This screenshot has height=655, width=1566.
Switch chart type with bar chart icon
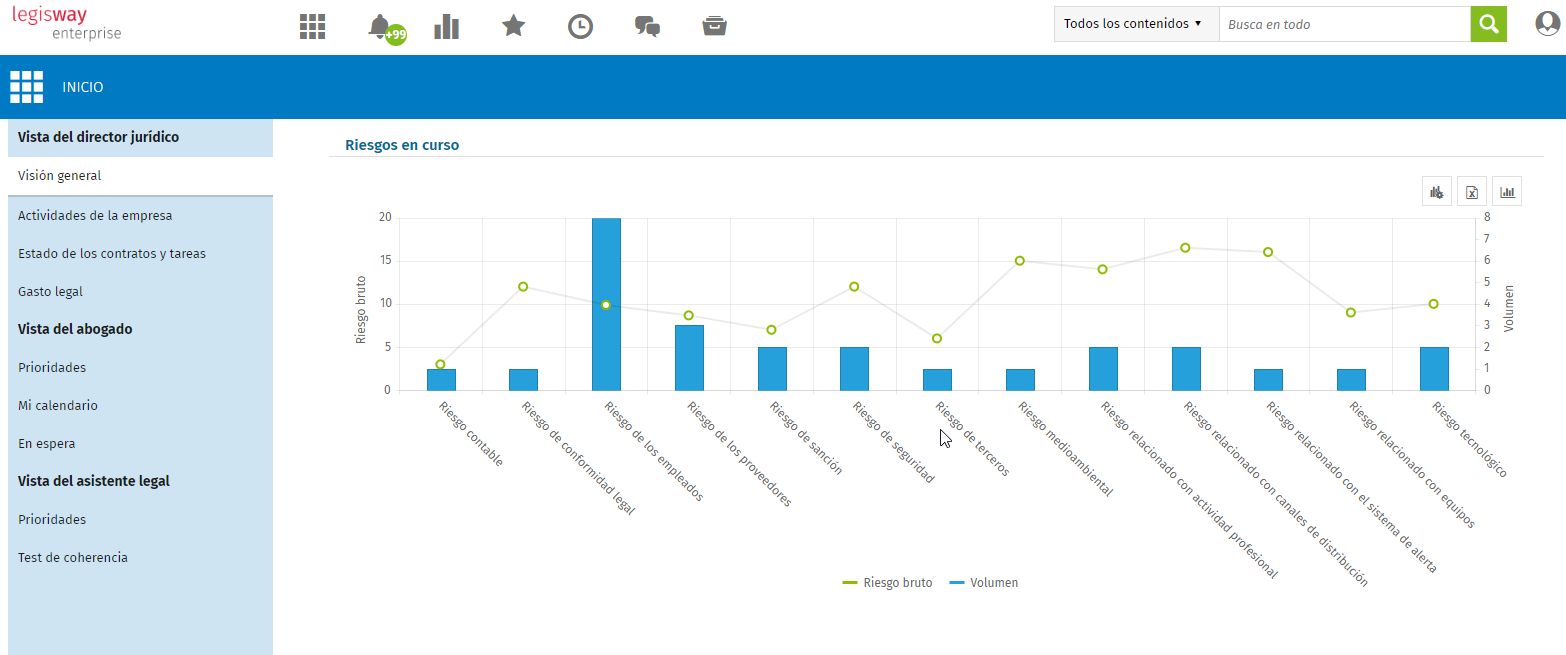coord(1507,192)
